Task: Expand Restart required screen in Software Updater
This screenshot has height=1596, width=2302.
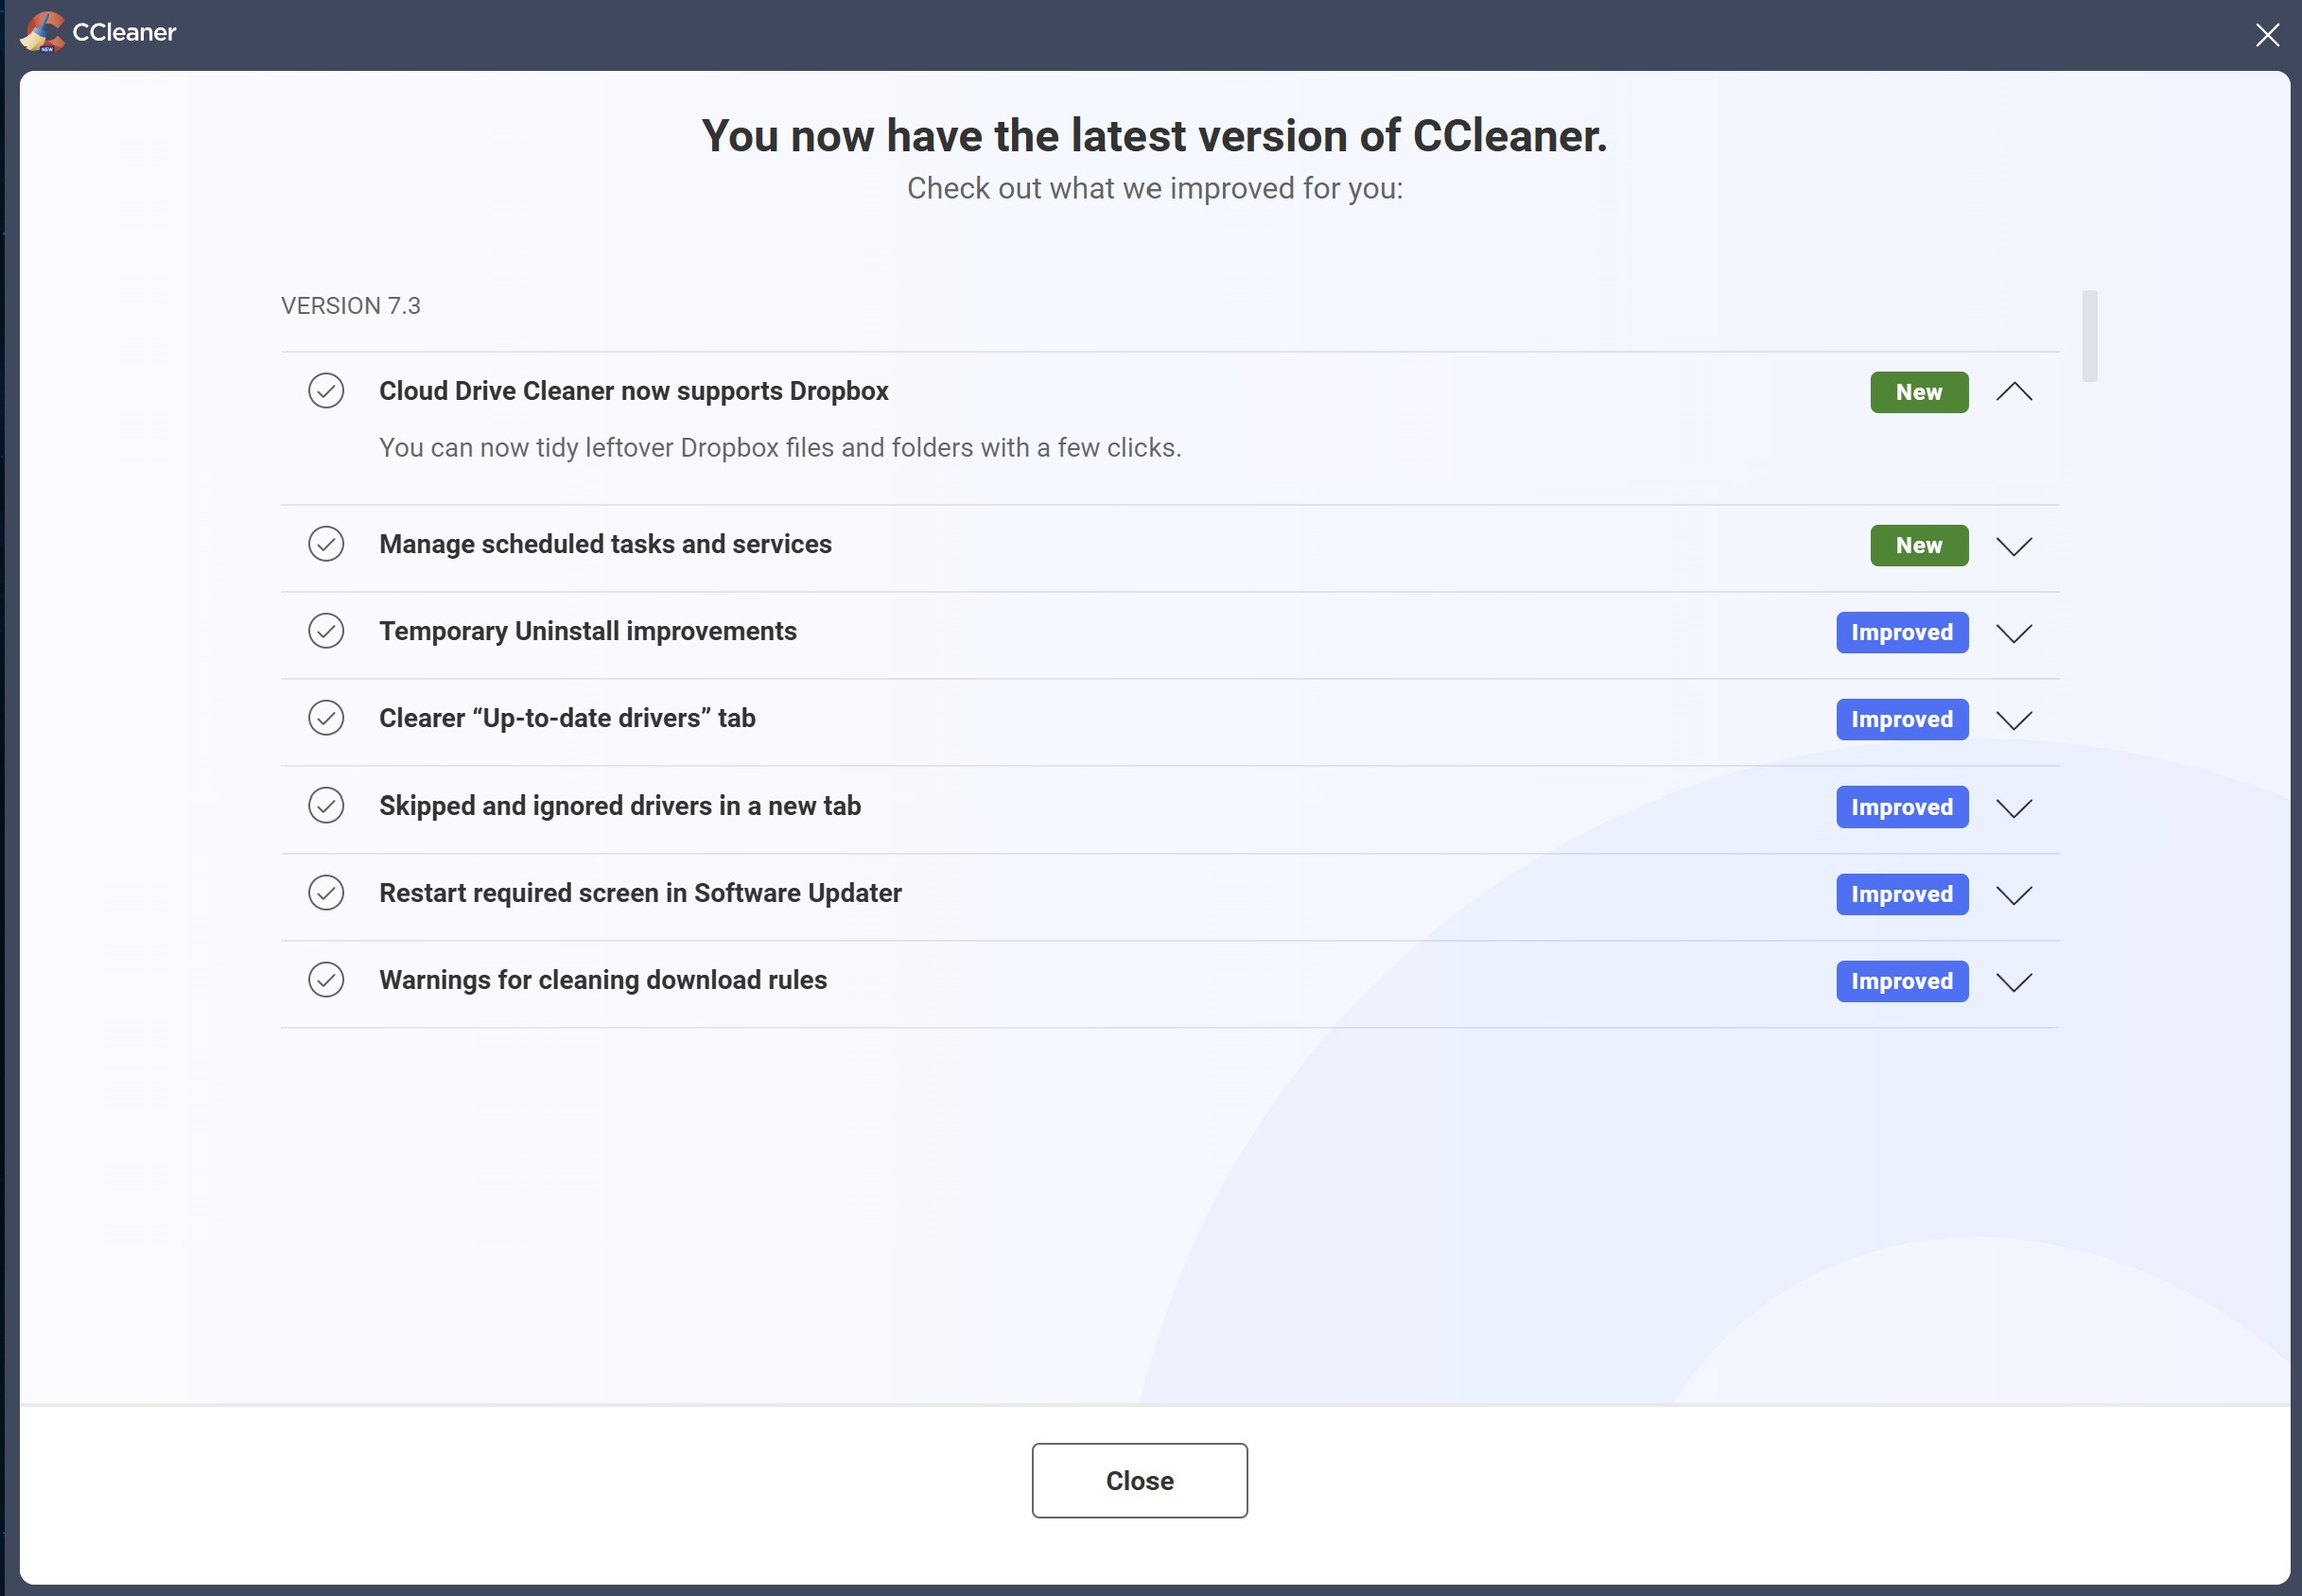Action: pyautogui.click(x=2014, y=895)
